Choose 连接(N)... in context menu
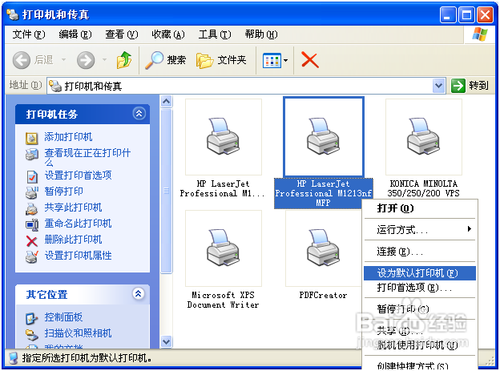 pyautogui.click(x=420, y=252)
